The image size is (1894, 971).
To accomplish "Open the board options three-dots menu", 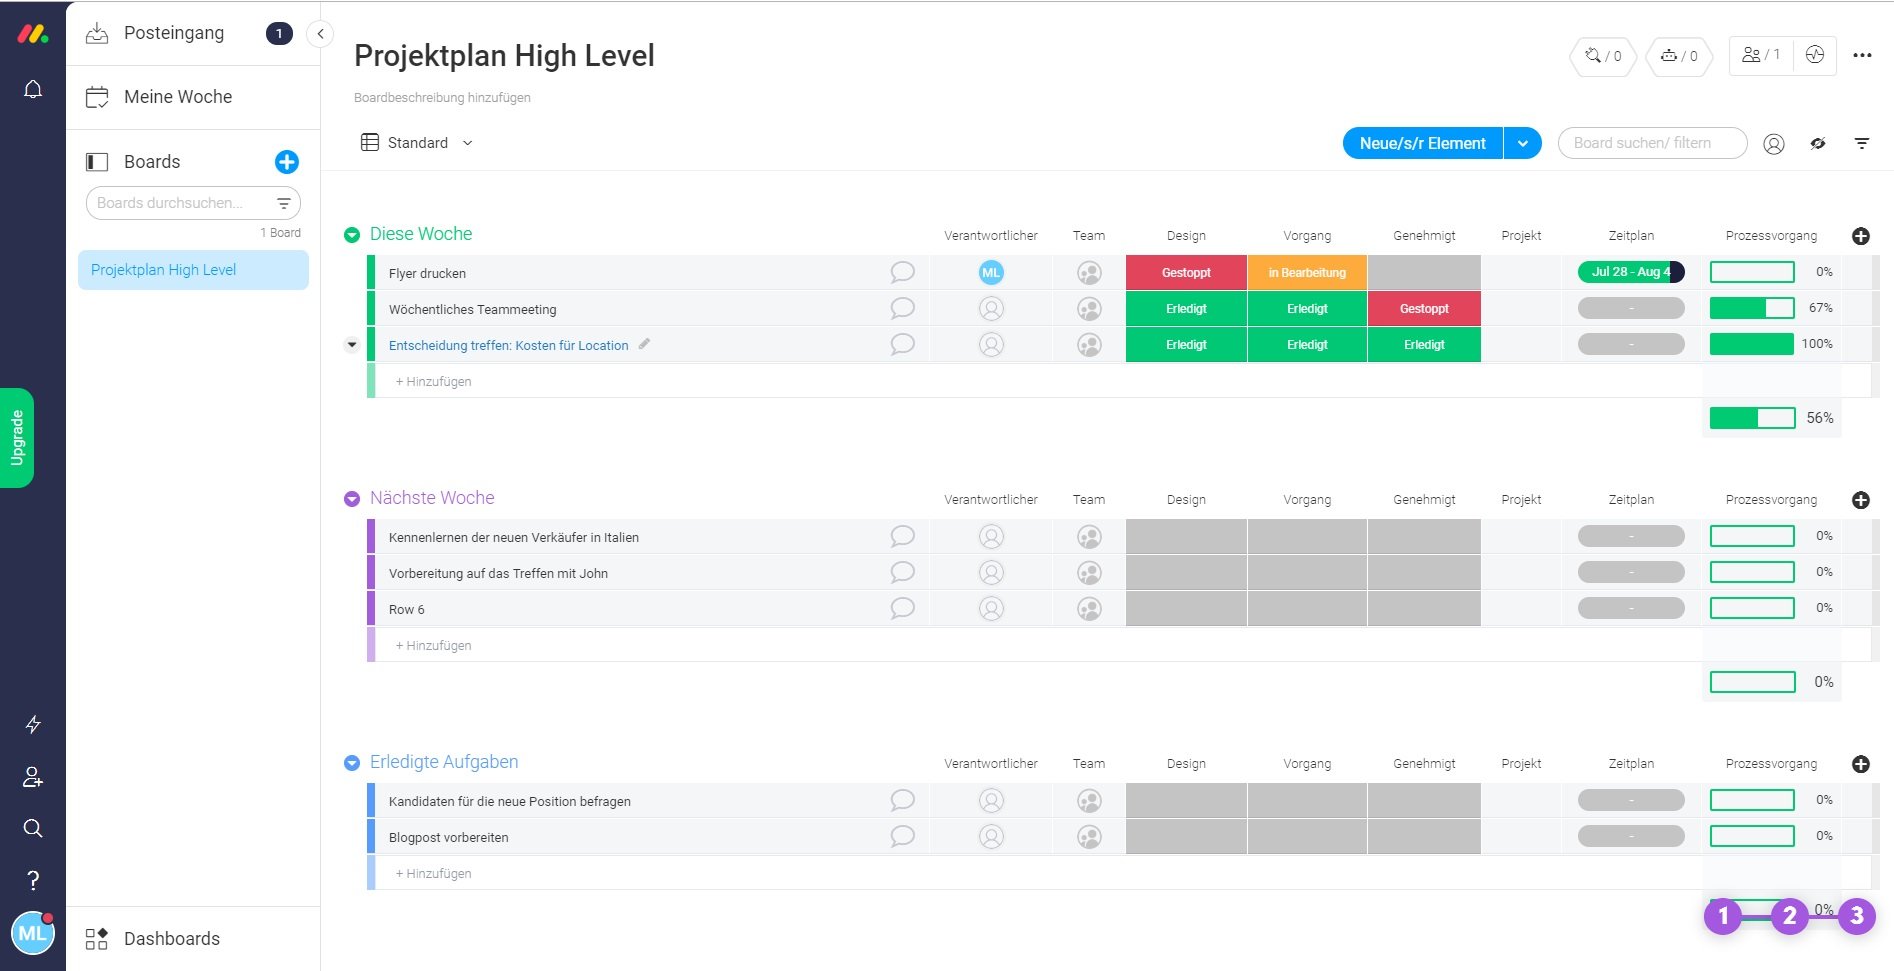I will coord(1862,56).
